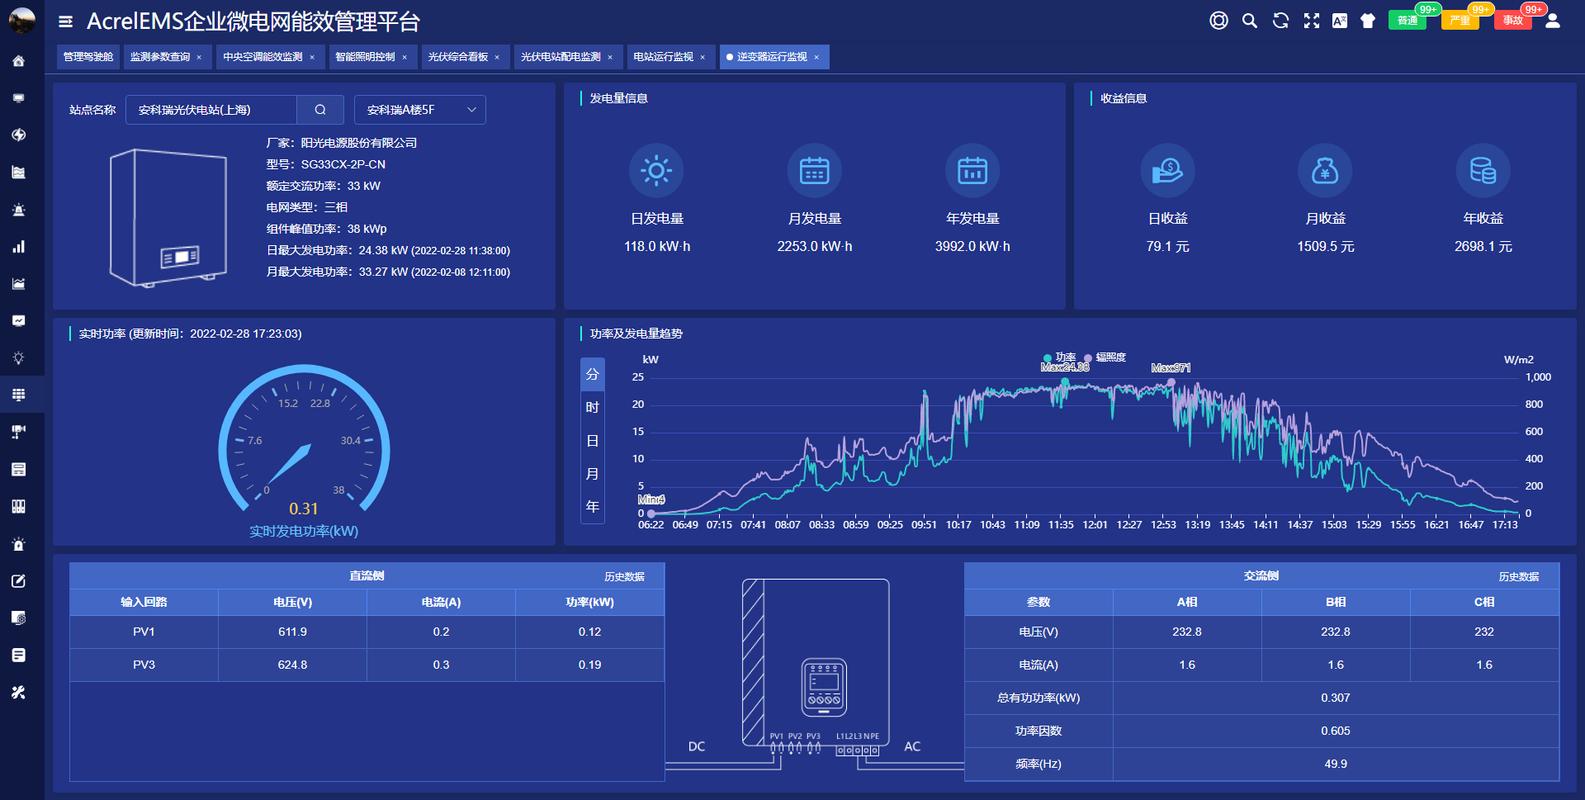
Task: Select the 时 hour trend granularity
Action: point(592,407)
